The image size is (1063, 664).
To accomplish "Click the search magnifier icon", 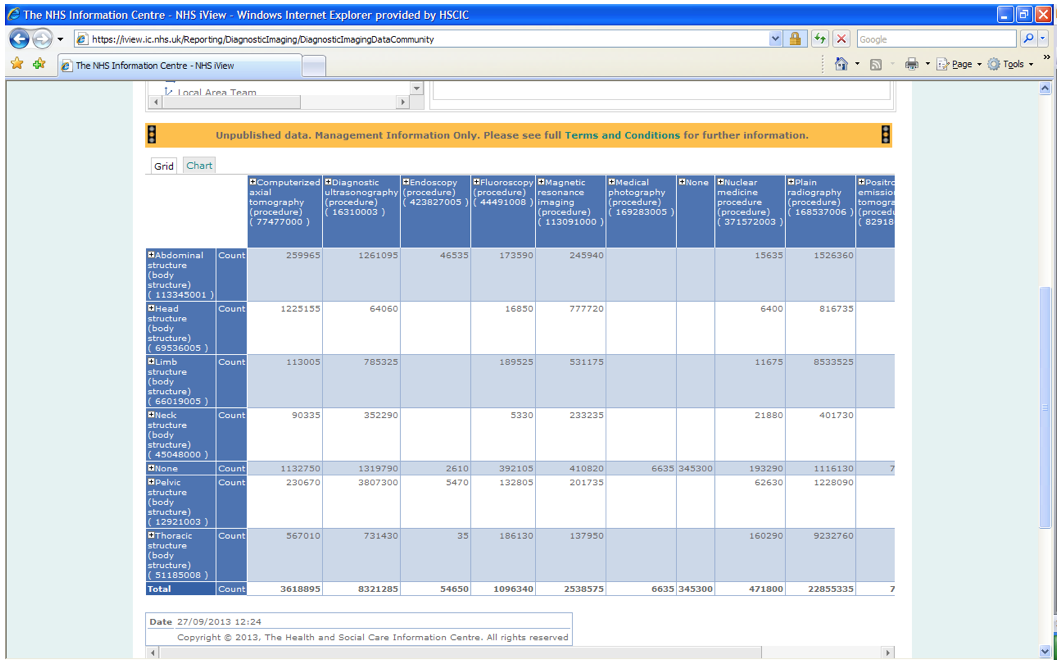I will pos(1029,39).
